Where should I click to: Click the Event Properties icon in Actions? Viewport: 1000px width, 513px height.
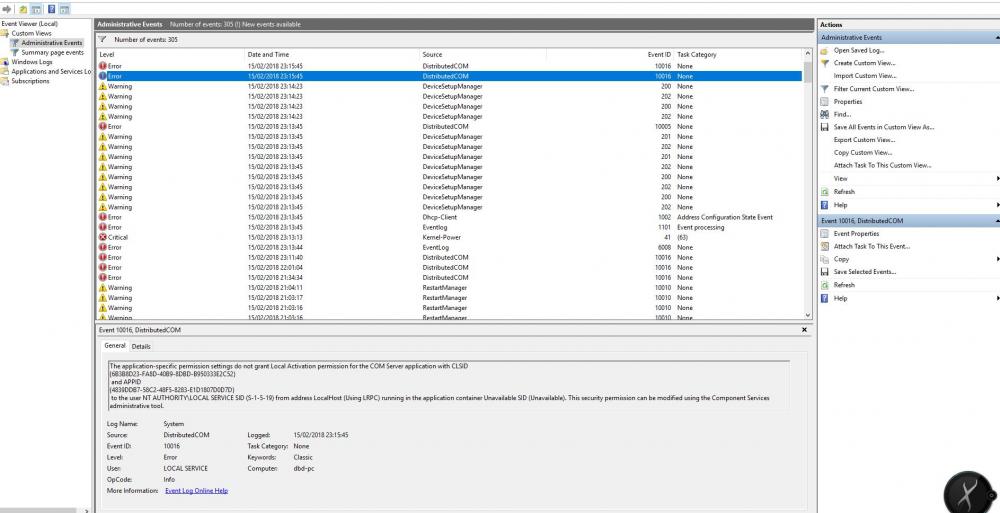pyautogui.click(x=824, y=234)
